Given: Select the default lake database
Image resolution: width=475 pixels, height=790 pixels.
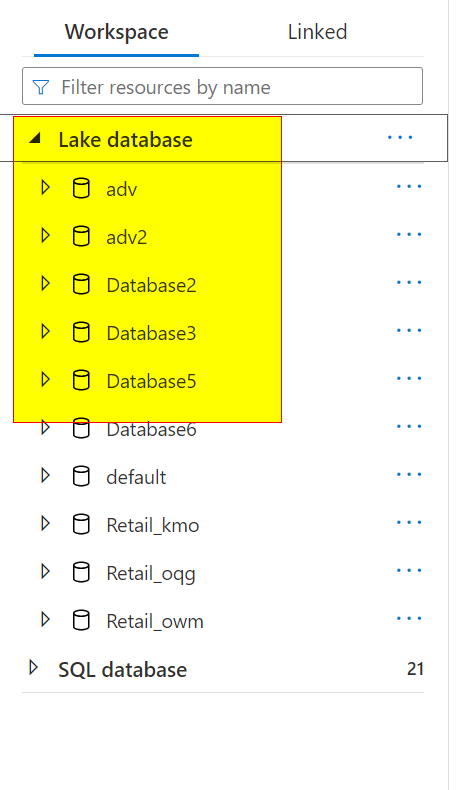Looking at the screenshot, I should click(x=136, y=477).
